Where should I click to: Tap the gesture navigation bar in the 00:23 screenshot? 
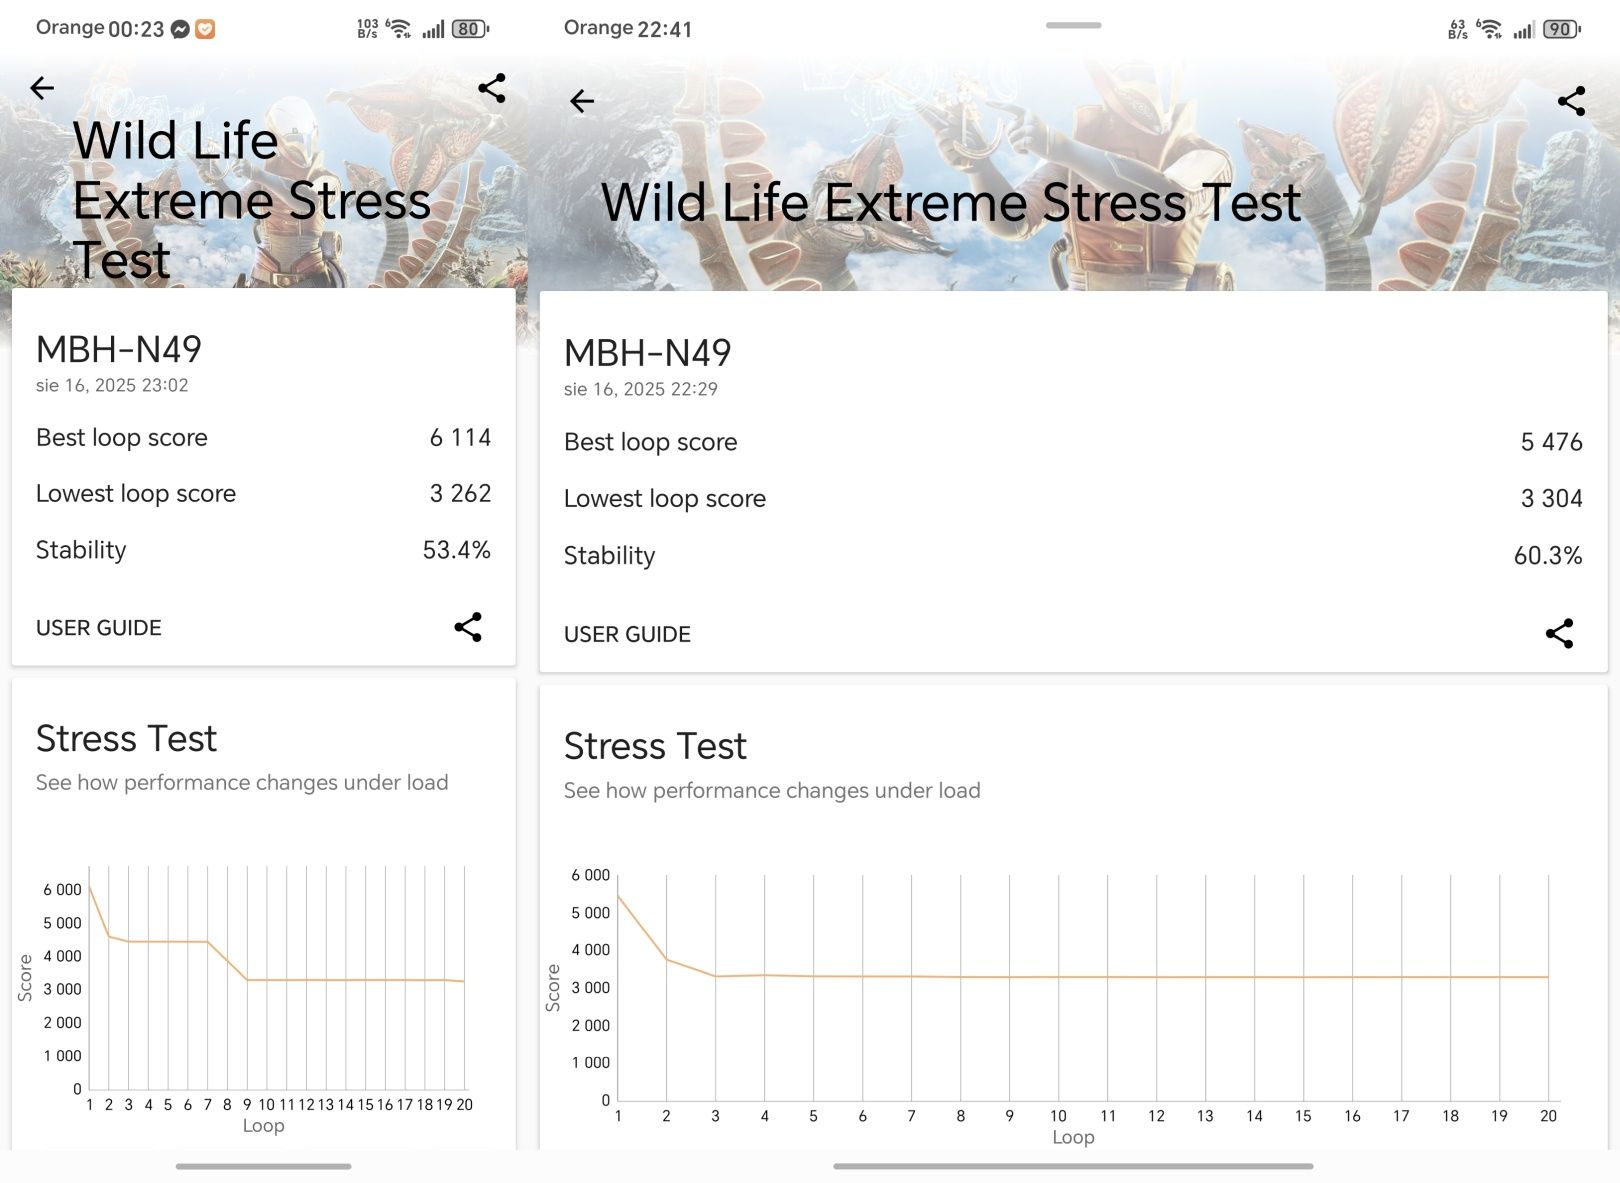(x=264, y=1166)
